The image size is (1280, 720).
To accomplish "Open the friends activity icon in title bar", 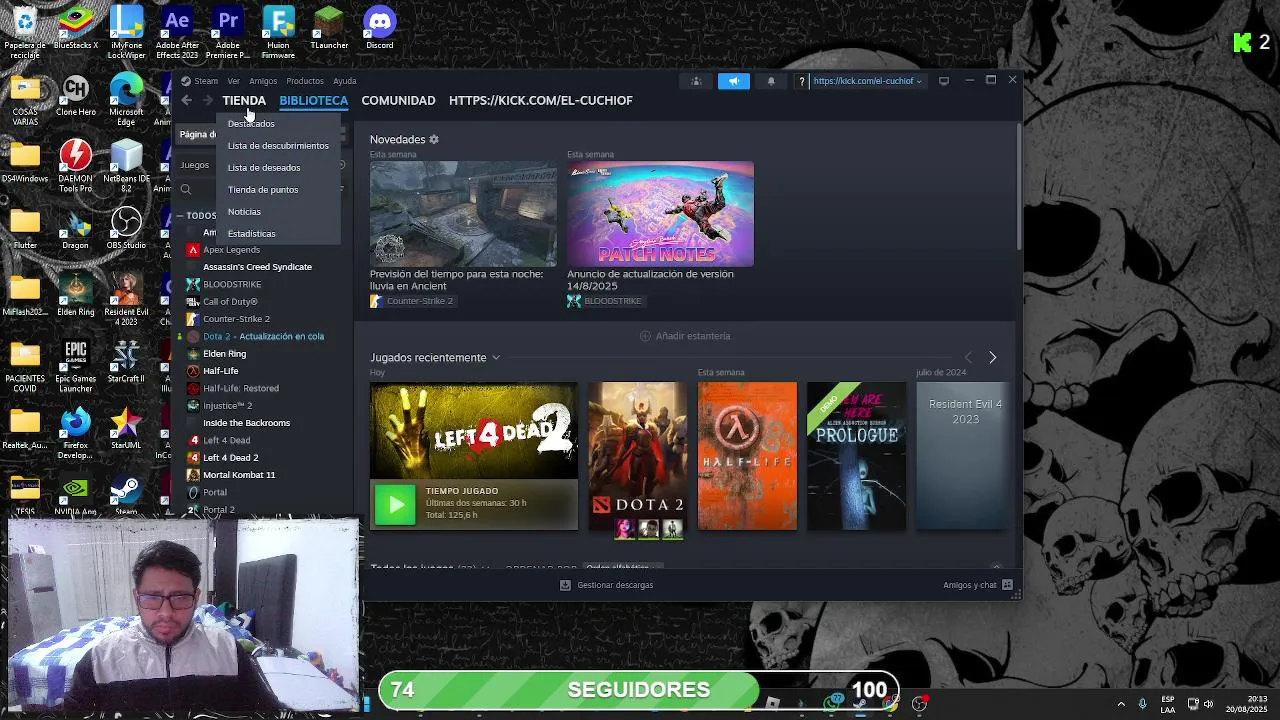I will tap(696, 81).
